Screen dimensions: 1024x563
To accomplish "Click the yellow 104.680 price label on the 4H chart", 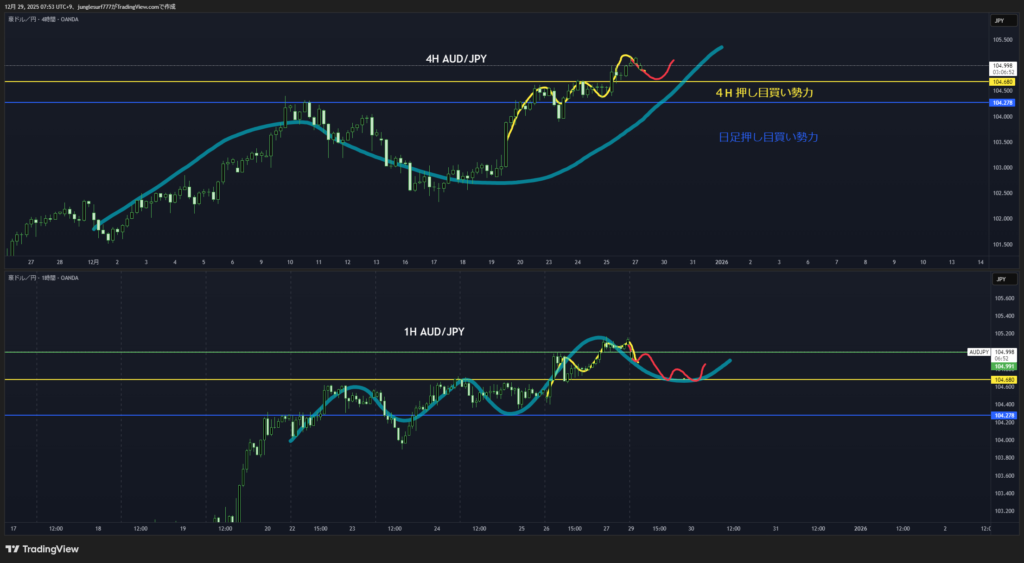I will tap(1002, 81).
